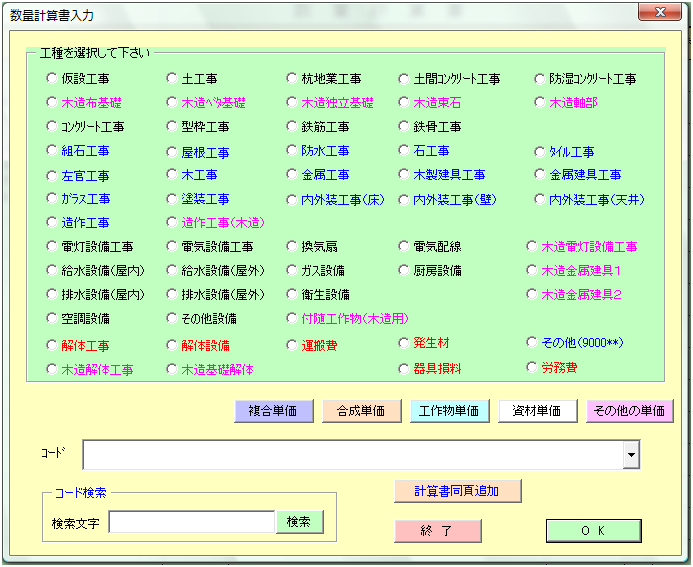The image size is (693, 567).
Task: Select 木造布基礎 work type
Action: pos(52,102)
